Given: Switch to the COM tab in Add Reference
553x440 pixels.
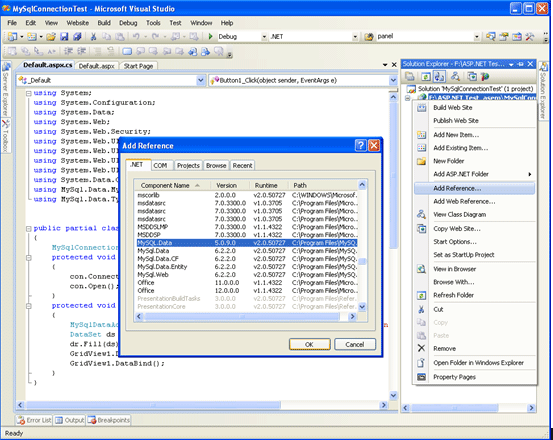Looking at the screenshot, I should point(160,165).
